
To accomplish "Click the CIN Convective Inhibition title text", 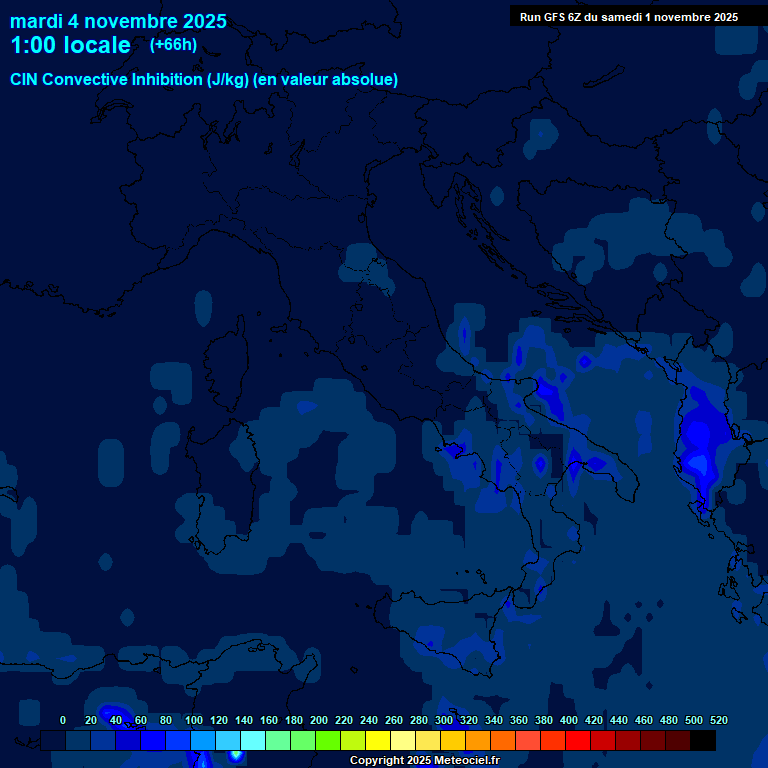I will click(x=204, y=80).
